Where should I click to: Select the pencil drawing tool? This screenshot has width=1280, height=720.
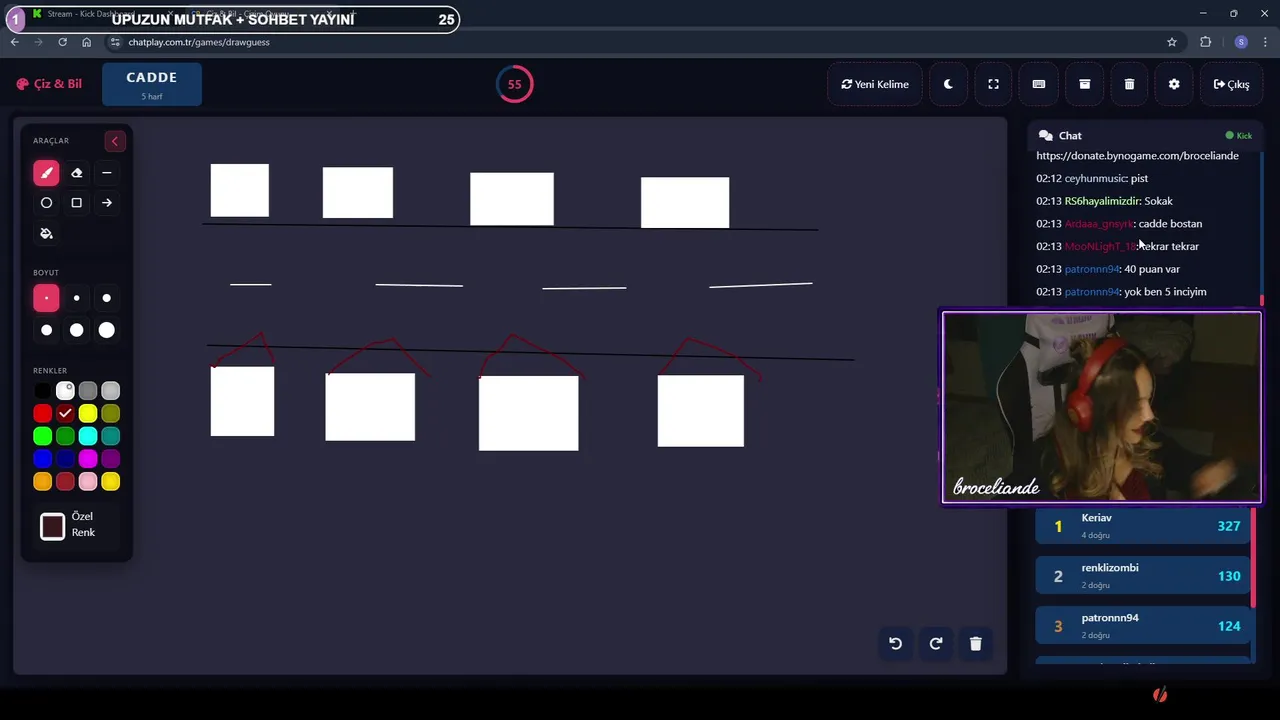pyautogui.click(x=46, y=173)
